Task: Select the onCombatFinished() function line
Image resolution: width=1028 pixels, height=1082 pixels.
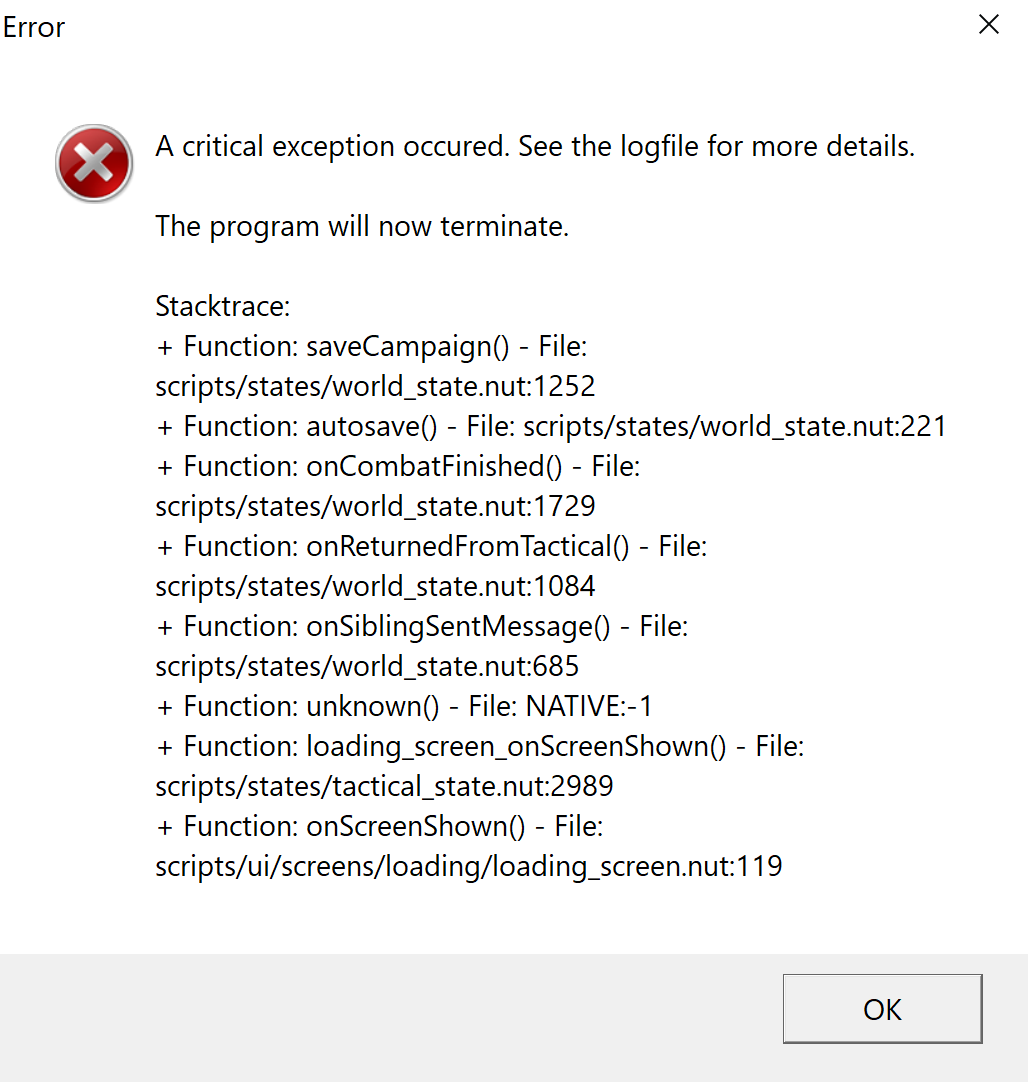Action: 398,467
